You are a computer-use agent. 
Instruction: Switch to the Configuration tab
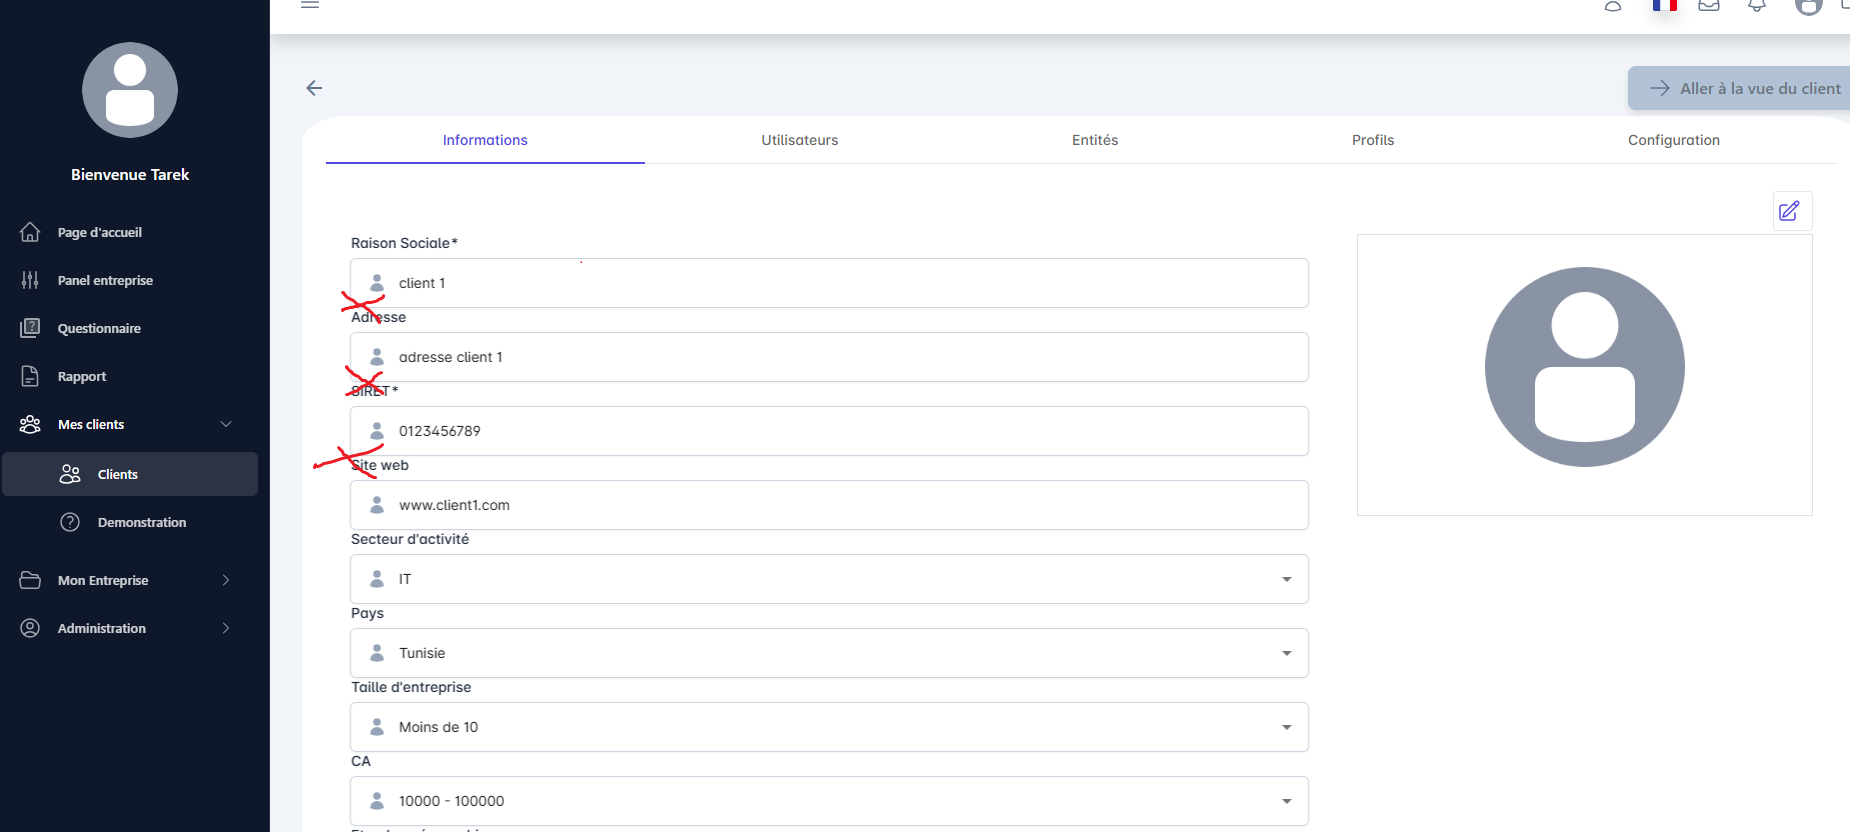click(1673, 140)
